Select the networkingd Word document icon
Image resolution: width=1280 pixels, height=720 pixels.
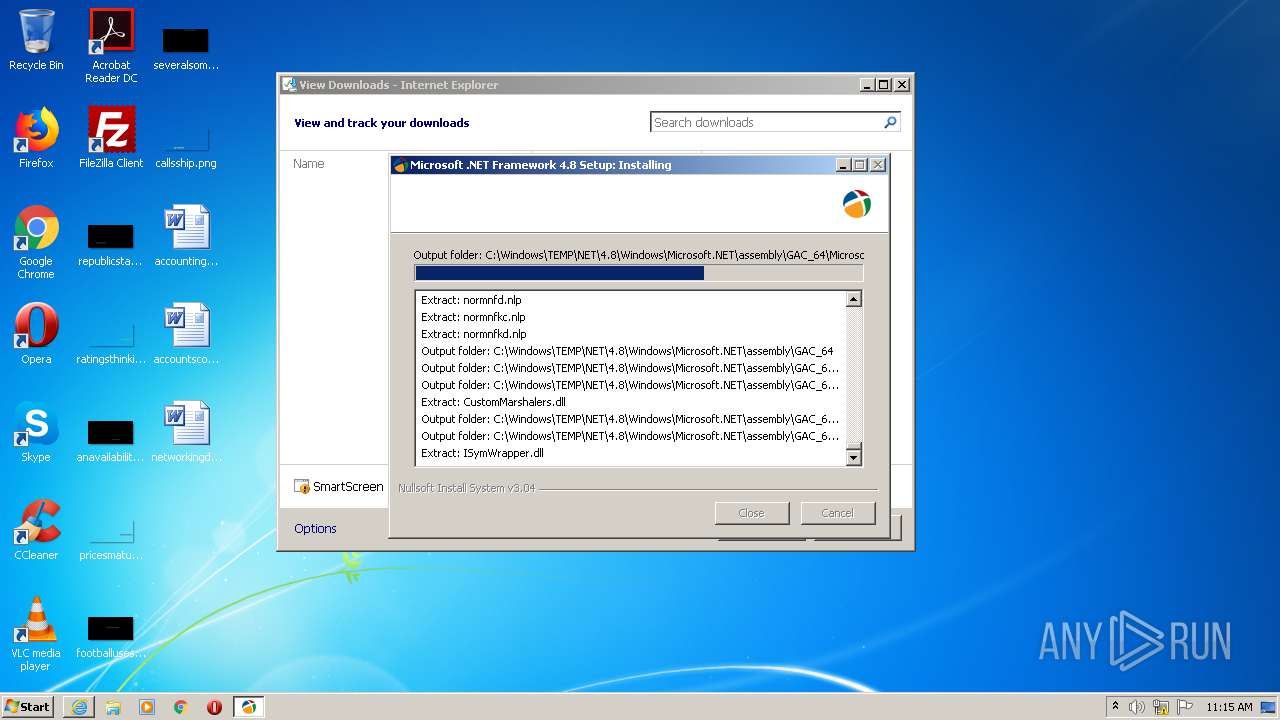coord(186,432)
